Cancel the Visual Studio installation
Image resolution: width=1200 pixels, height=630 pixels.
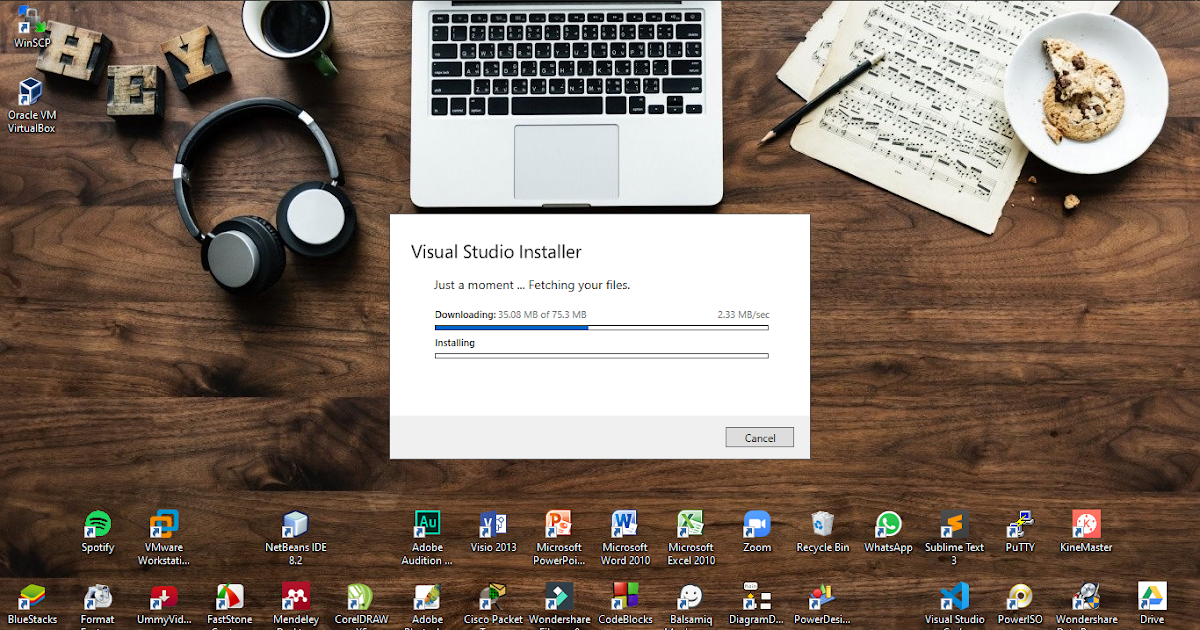click(759, 437)
